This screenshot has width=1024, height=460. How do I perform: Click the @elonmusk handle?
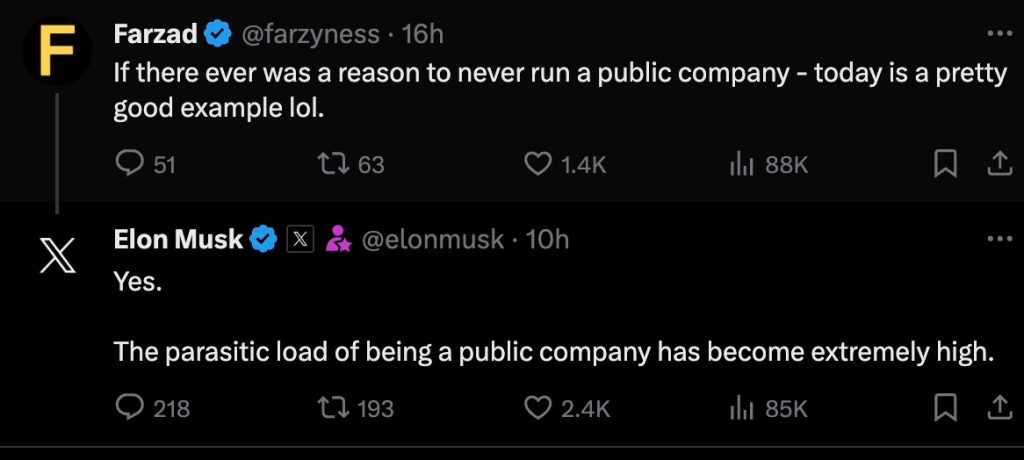[431, 240]
